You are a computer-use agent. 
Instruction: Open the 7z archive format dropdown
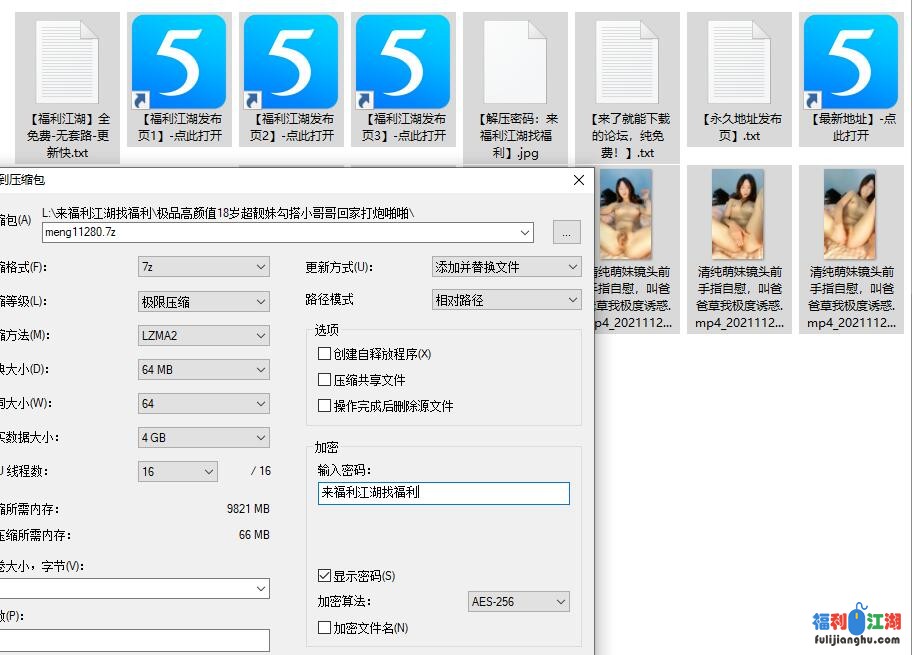pos(204,267)
